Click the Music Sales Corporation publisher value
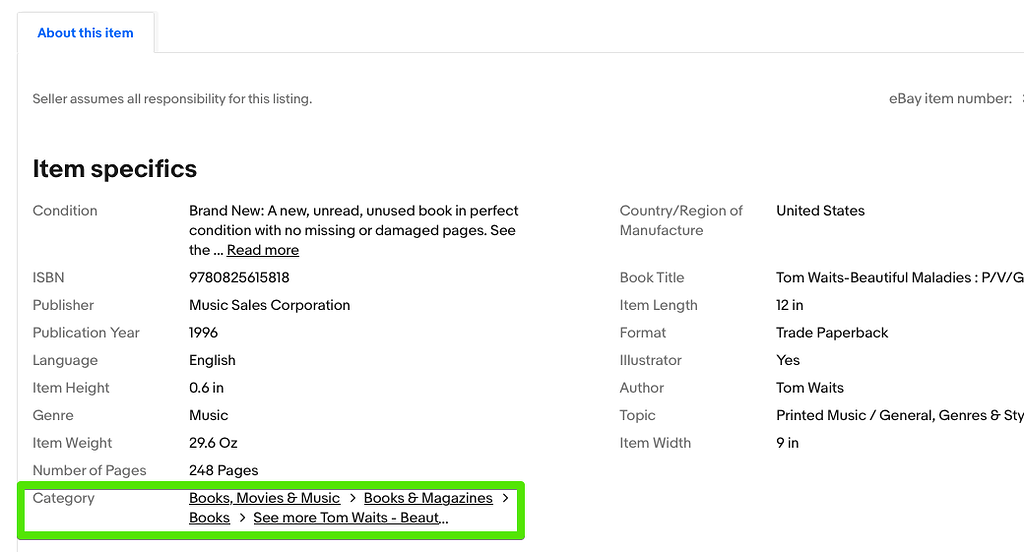 click(x=269, y=305)
